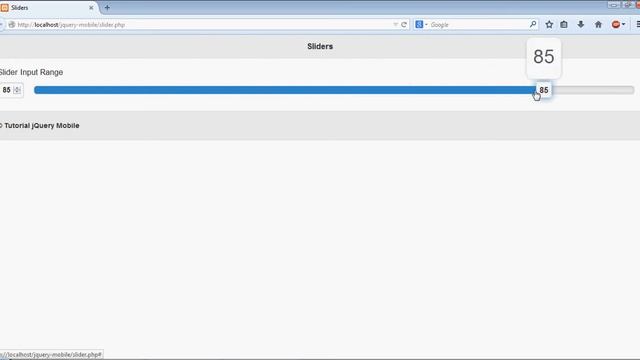Click the slider handle showing 85
This screenshot has width=640, height=360.
click(x=544, y=90)
